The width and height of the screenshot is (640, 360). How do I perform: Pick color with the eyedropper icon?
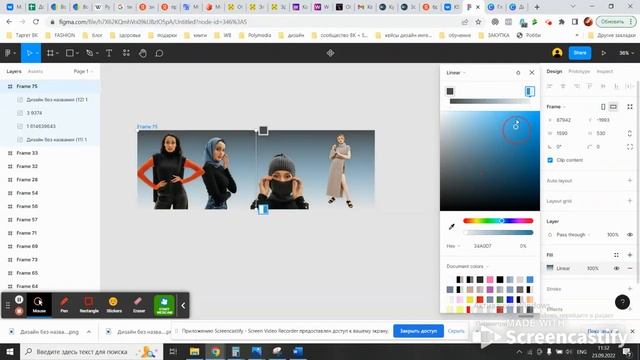point(451,227)
